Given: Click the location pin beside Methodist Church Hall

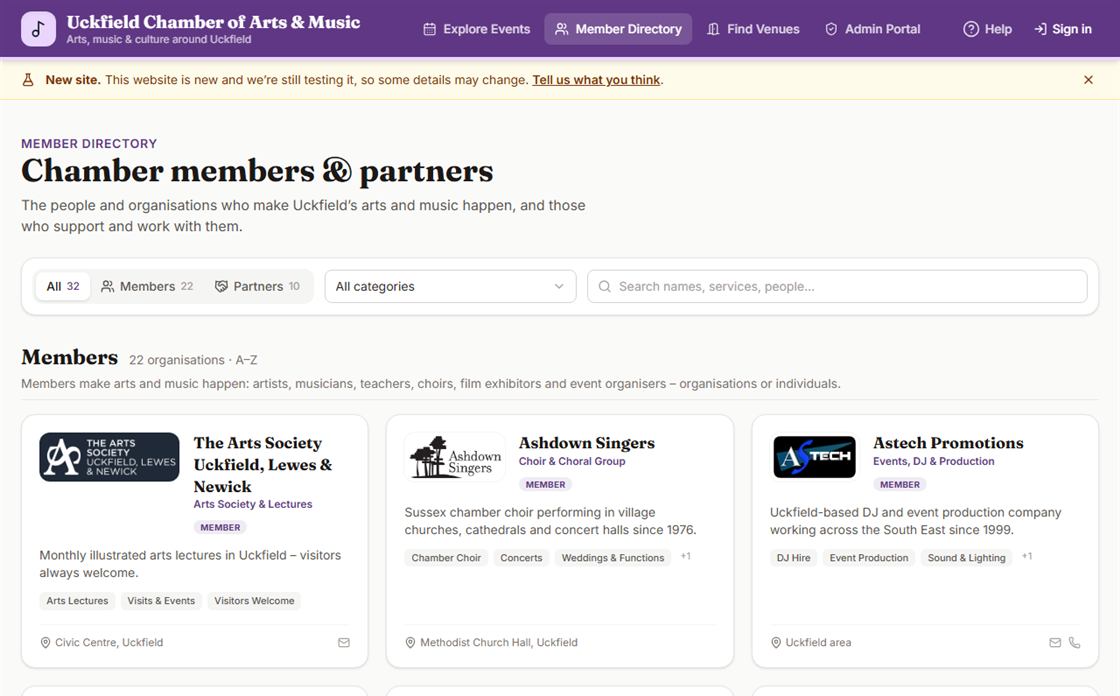Looking at the screenshot, I should (x=410, y=642).
